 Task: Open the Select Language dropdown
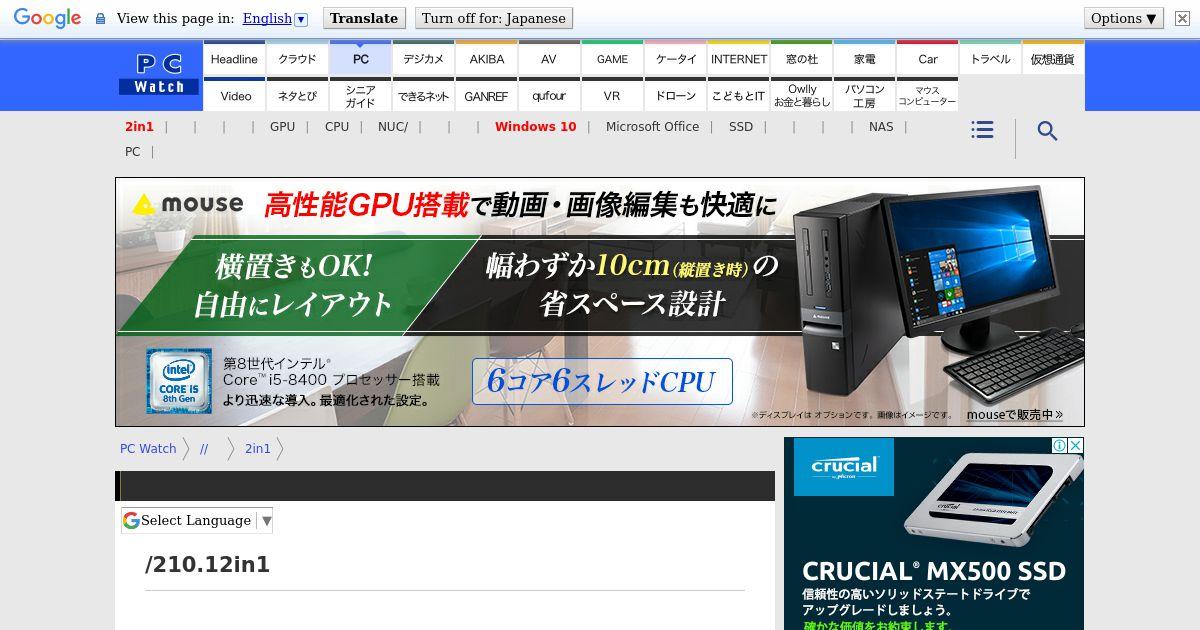[197, 520]
